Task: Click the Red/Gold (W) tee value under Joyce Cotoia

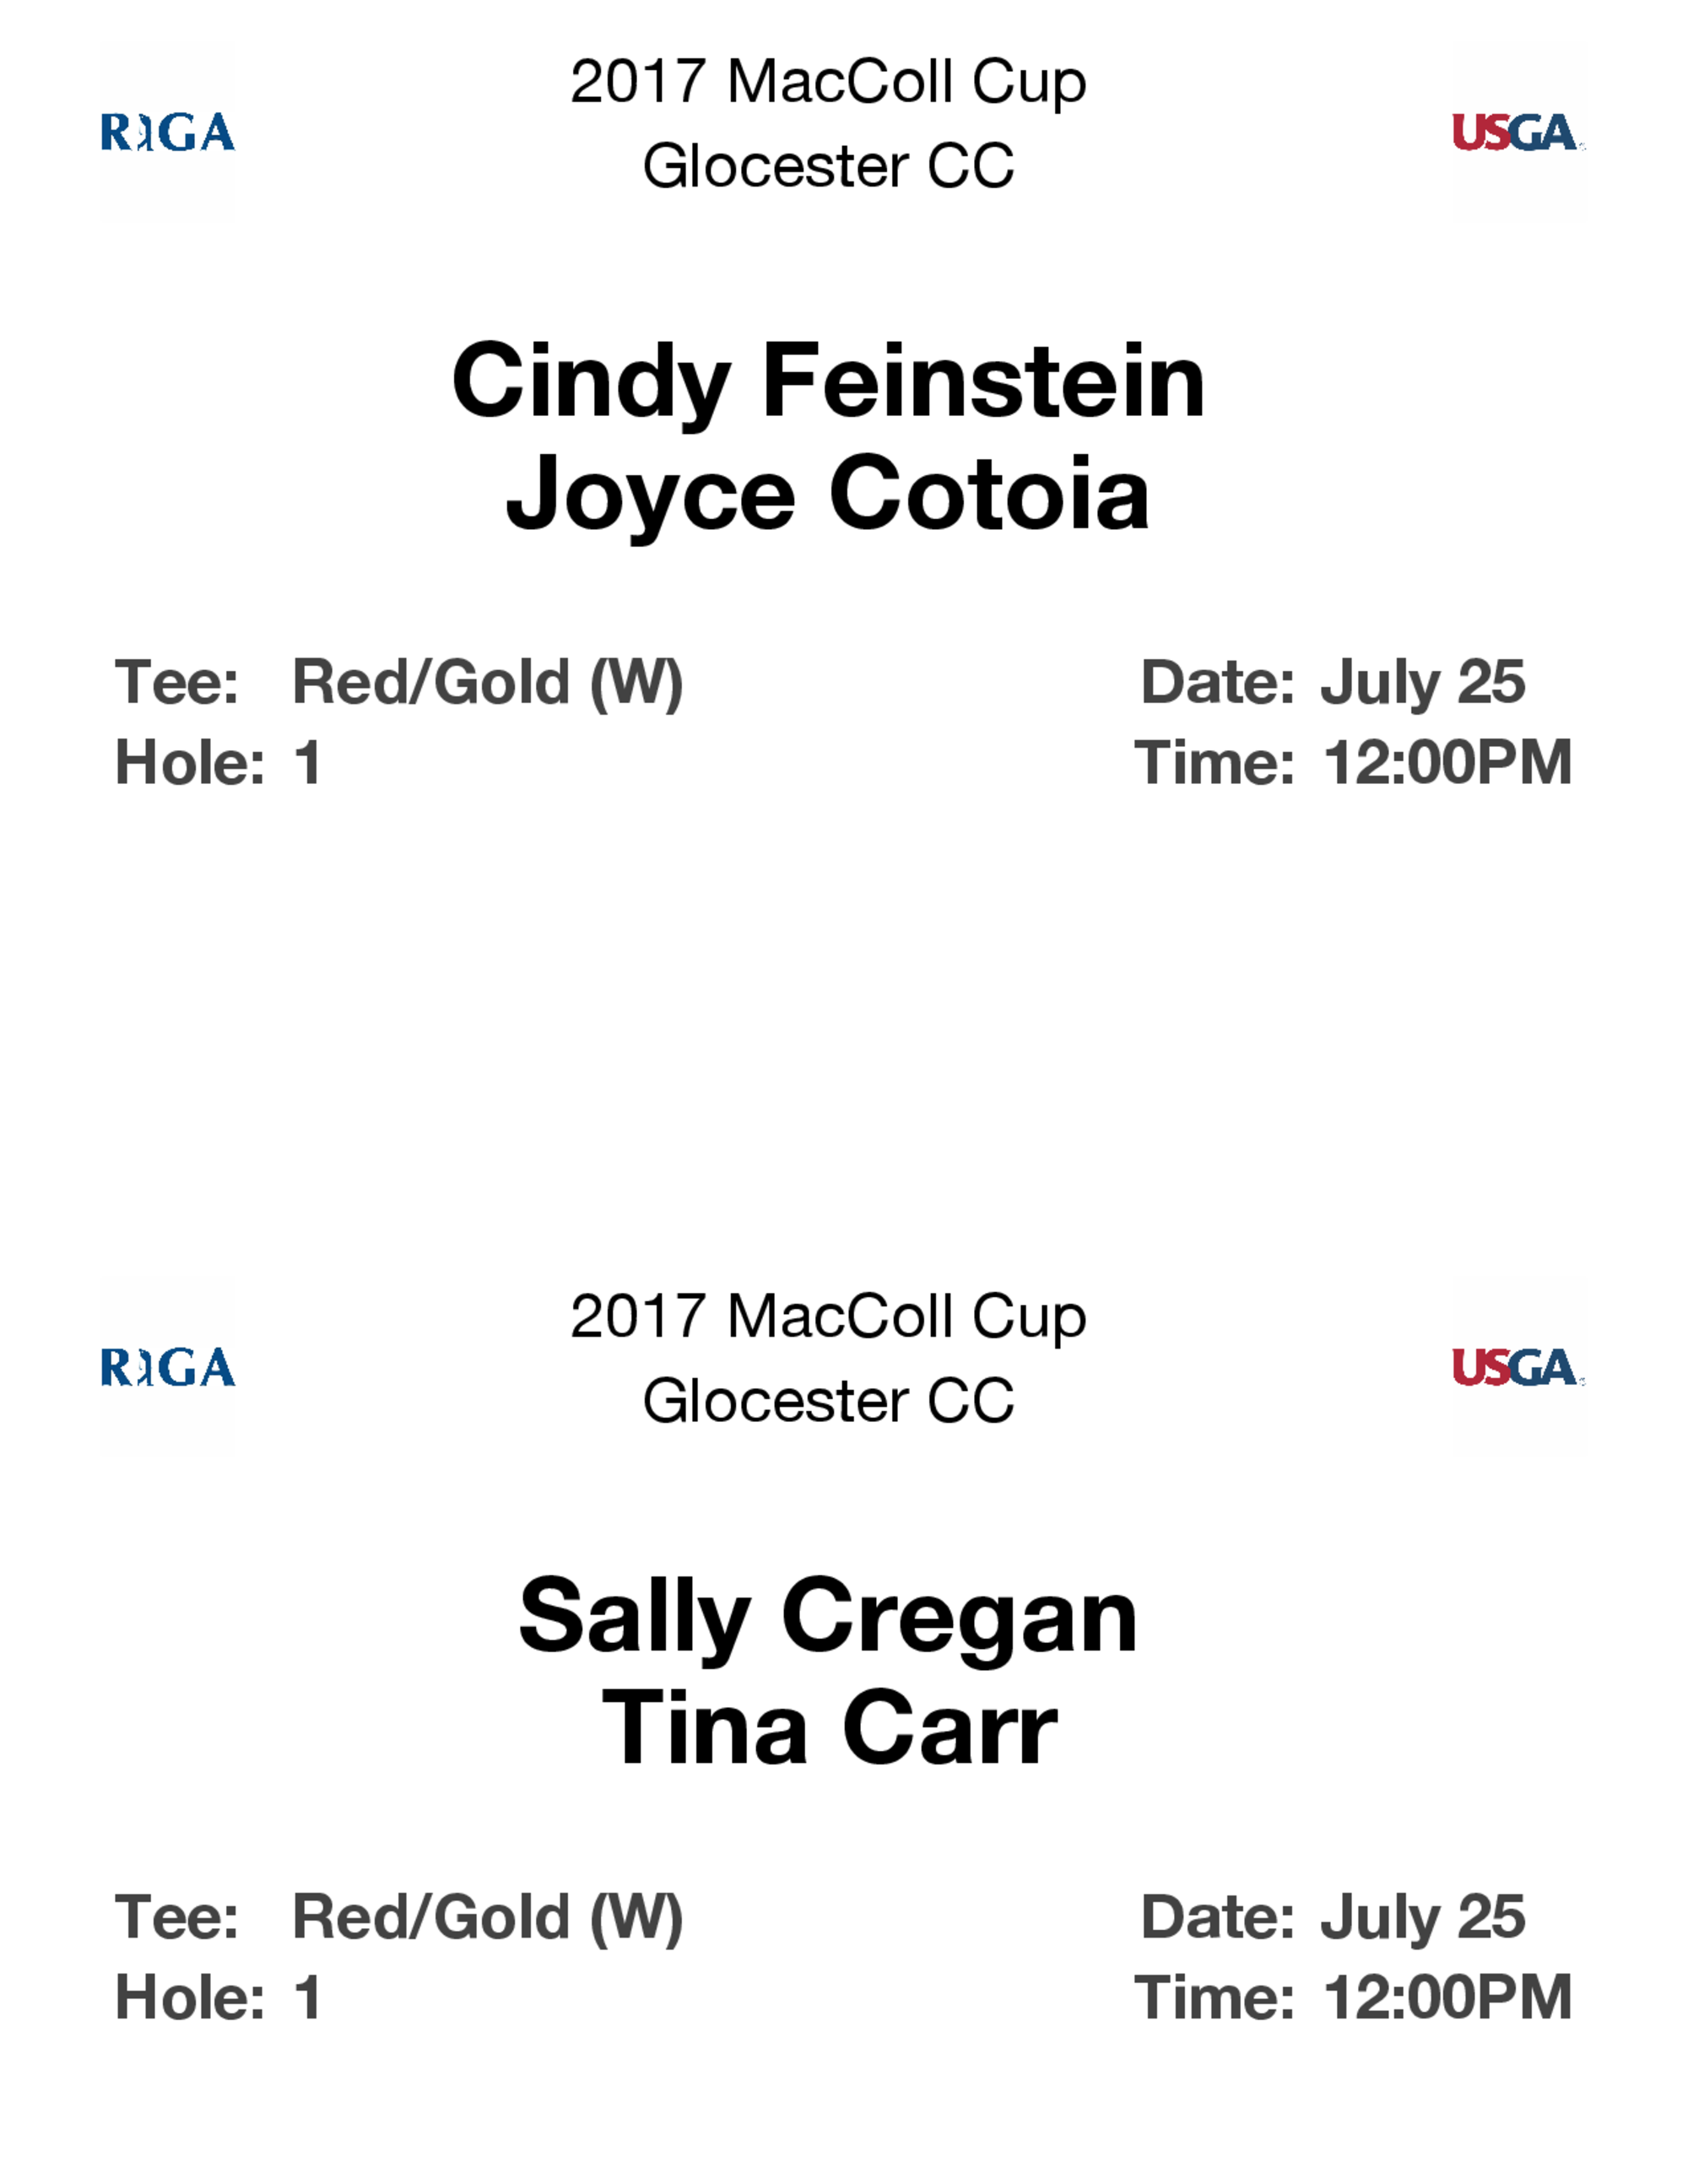Action: pyautogui.click(x=487, y=684)
